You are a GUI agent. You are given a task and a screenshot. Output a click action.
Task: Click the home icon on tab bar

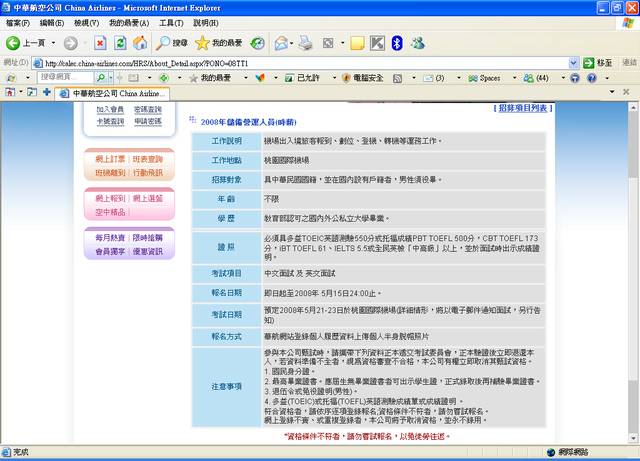point(10,92)
